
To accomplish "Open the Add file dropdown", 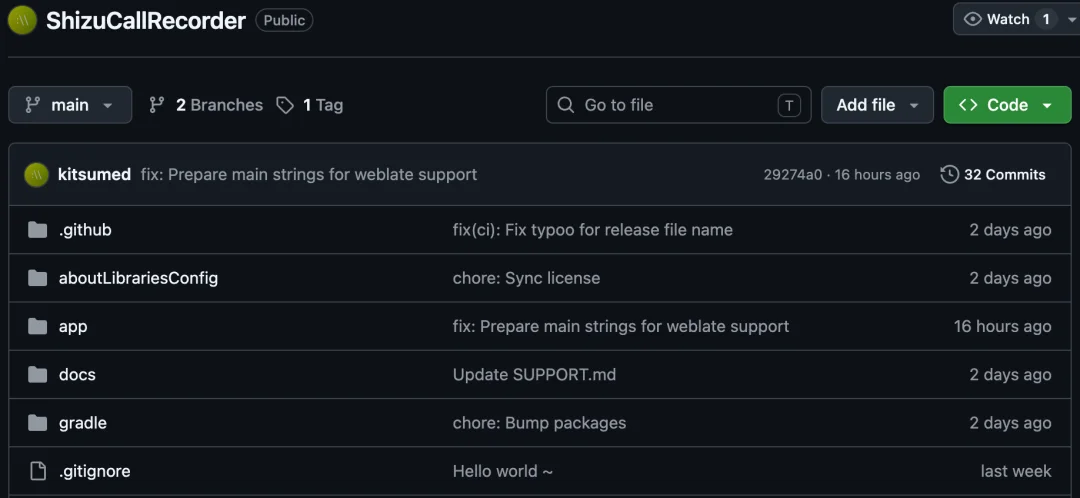I will [878, 105].
